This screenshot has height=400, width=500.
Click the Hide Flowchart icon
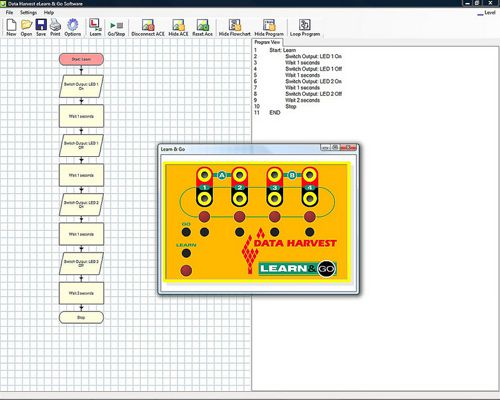[235, 27]
